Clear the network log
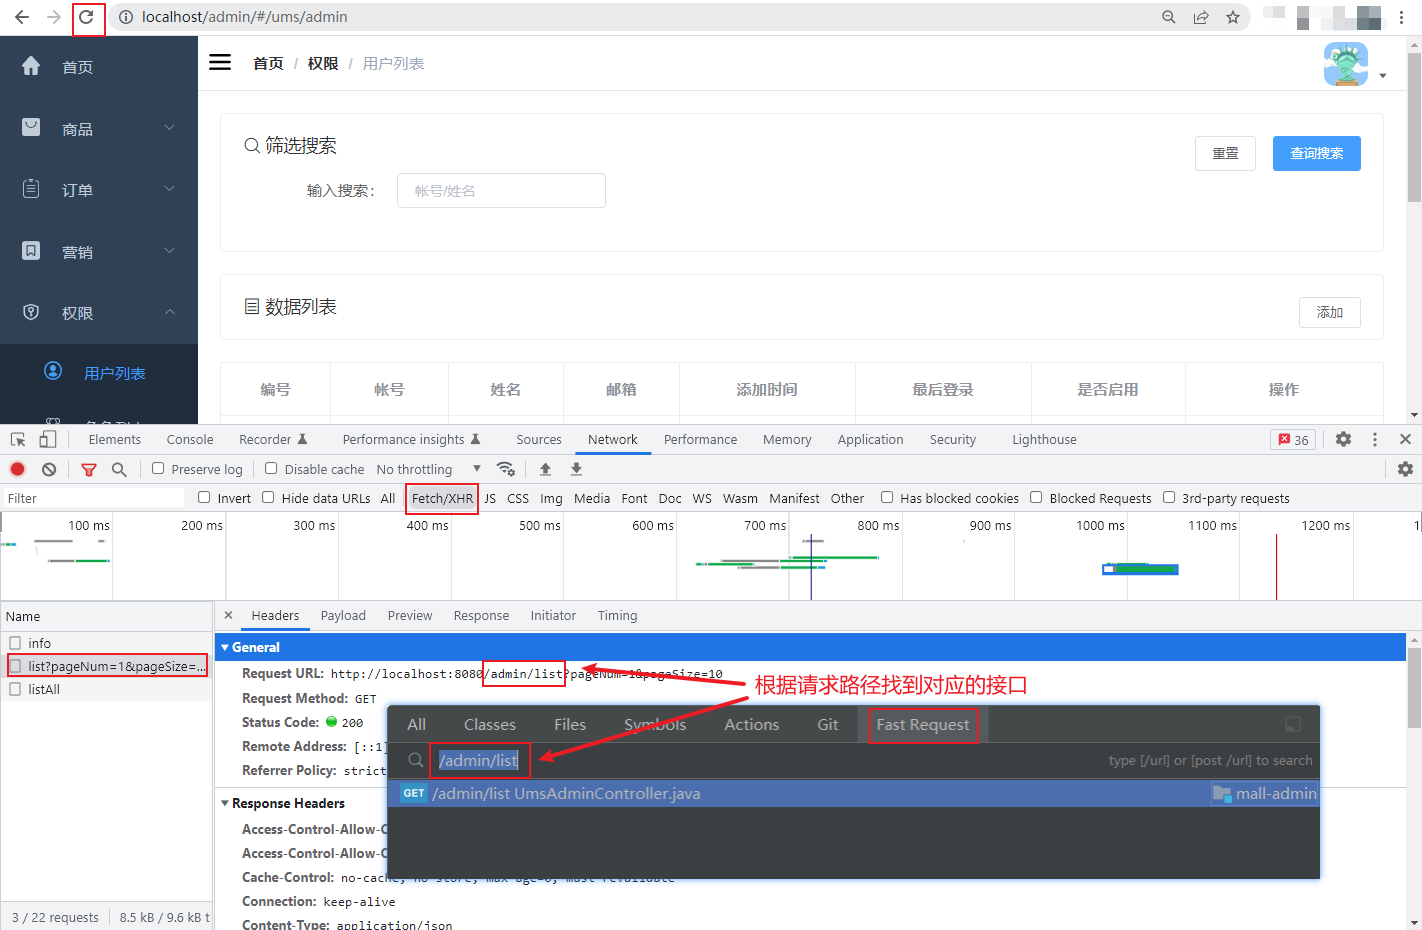This screenshot has height=930, width=1422. 49,469
